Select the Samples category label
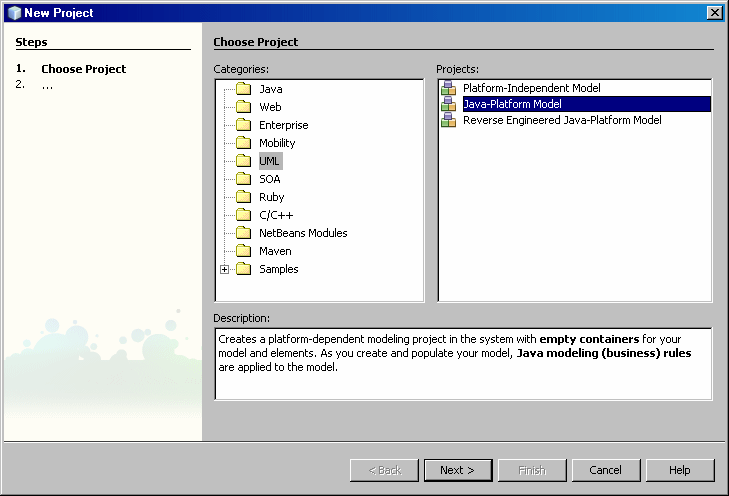The height and width of the screenshot is (496, 729). click(x=278, y=269)
